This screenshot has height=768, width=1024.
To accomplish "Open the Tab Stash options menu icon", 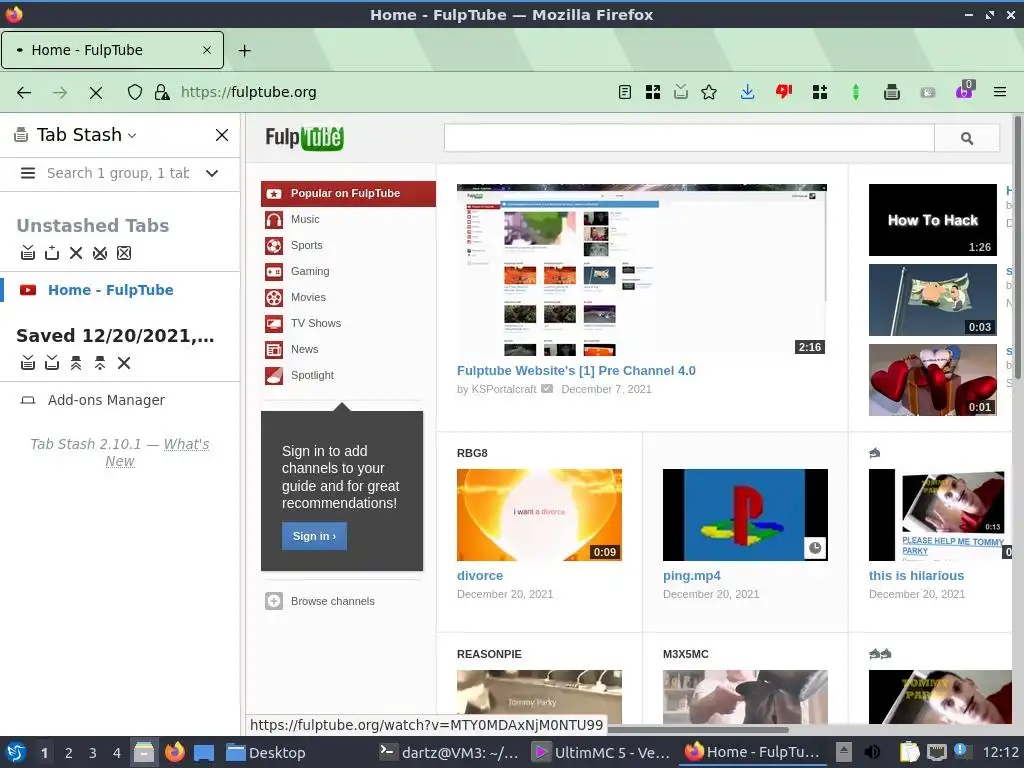I will pos(27,173).
